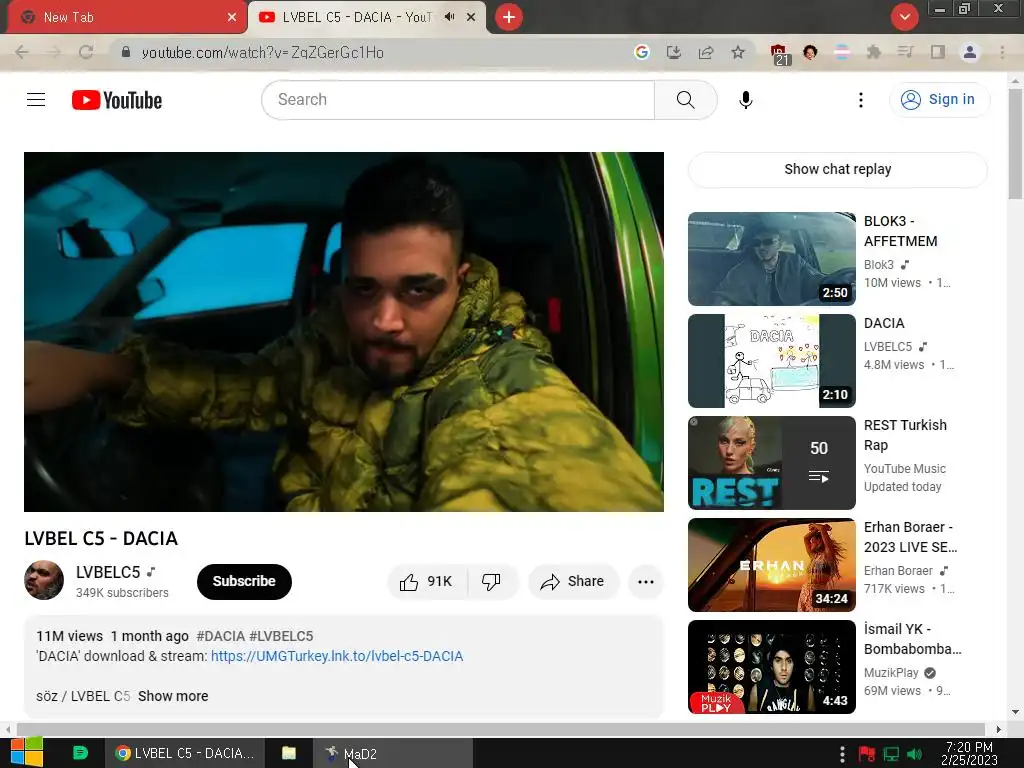Mute tab via speaker icon on tab
Screen dimensions: 1024x768
coord(449,17)
